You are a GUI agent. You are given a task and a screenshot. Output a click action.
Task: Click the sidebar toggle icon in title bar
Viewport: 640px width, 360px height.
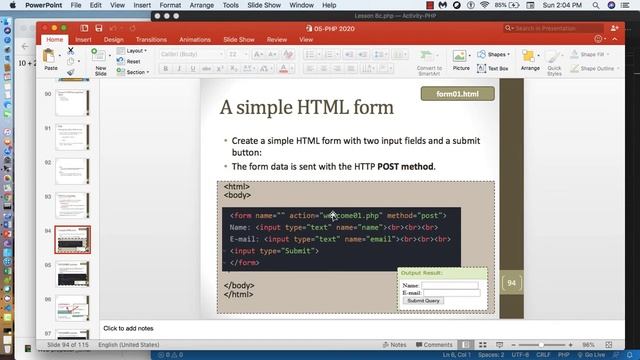click(x=84, y=28)
